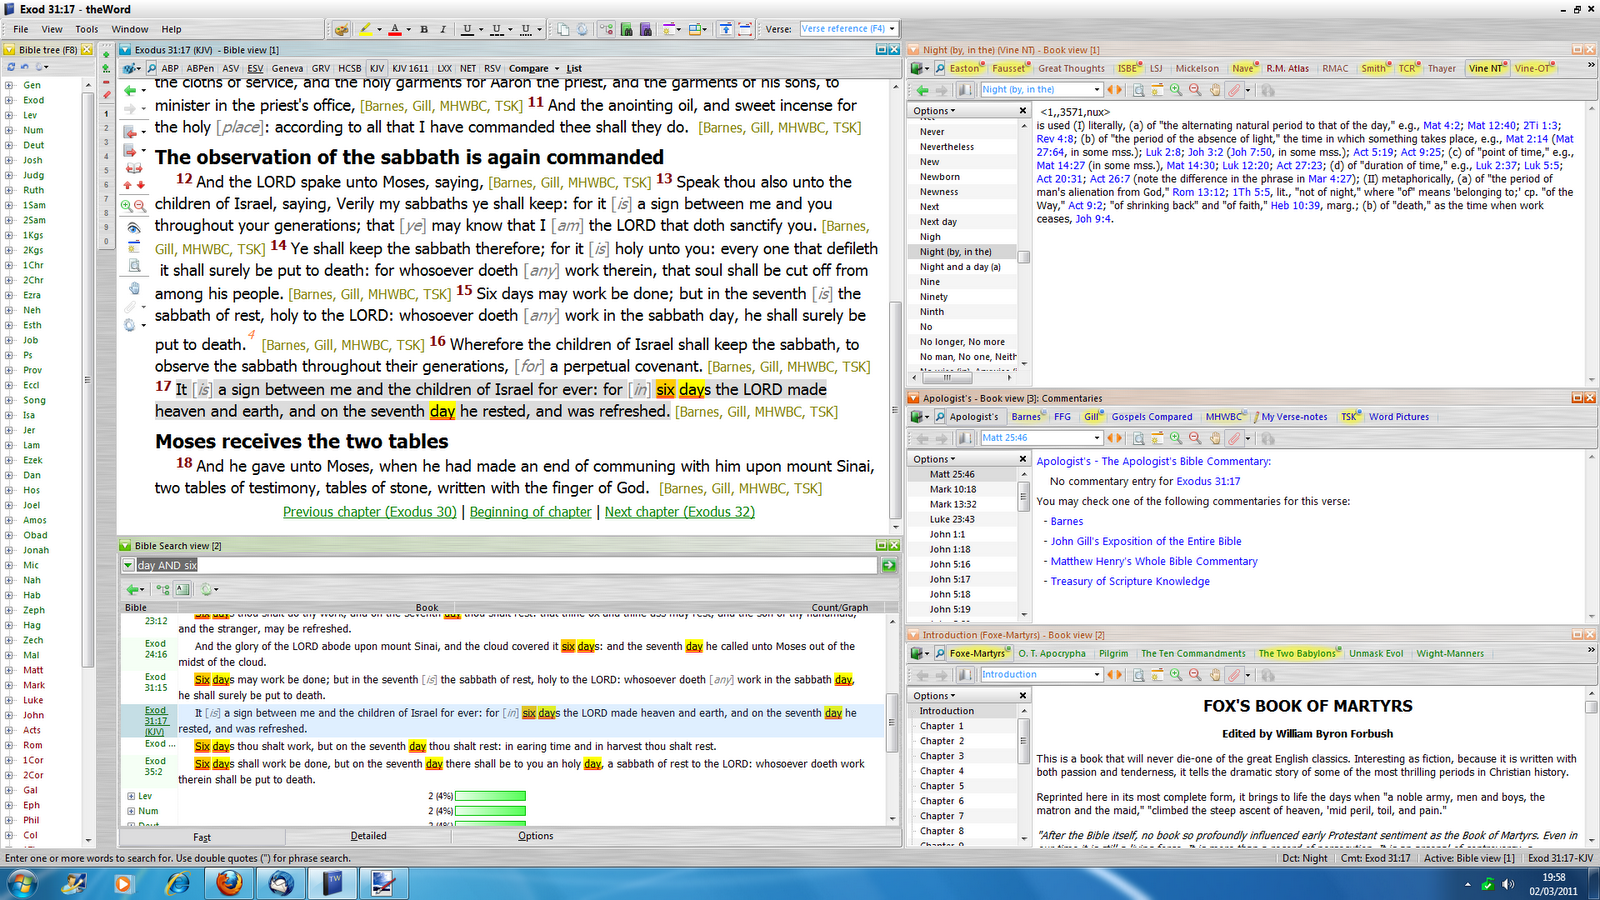The width and height of the screenshot is (1600, 900).
Task: Click the copy icon on the main toolbar
Action: tap(564, 30)
